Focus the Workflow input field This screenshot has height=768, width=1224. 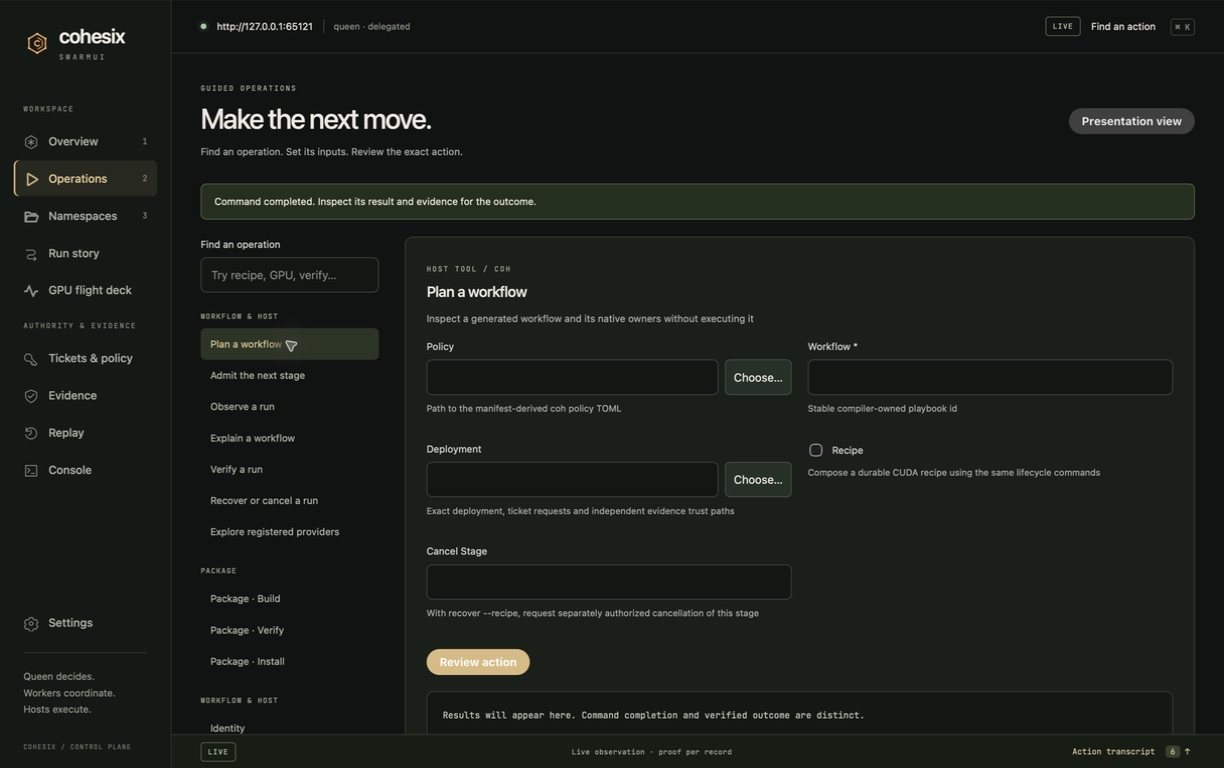point(990,377)
